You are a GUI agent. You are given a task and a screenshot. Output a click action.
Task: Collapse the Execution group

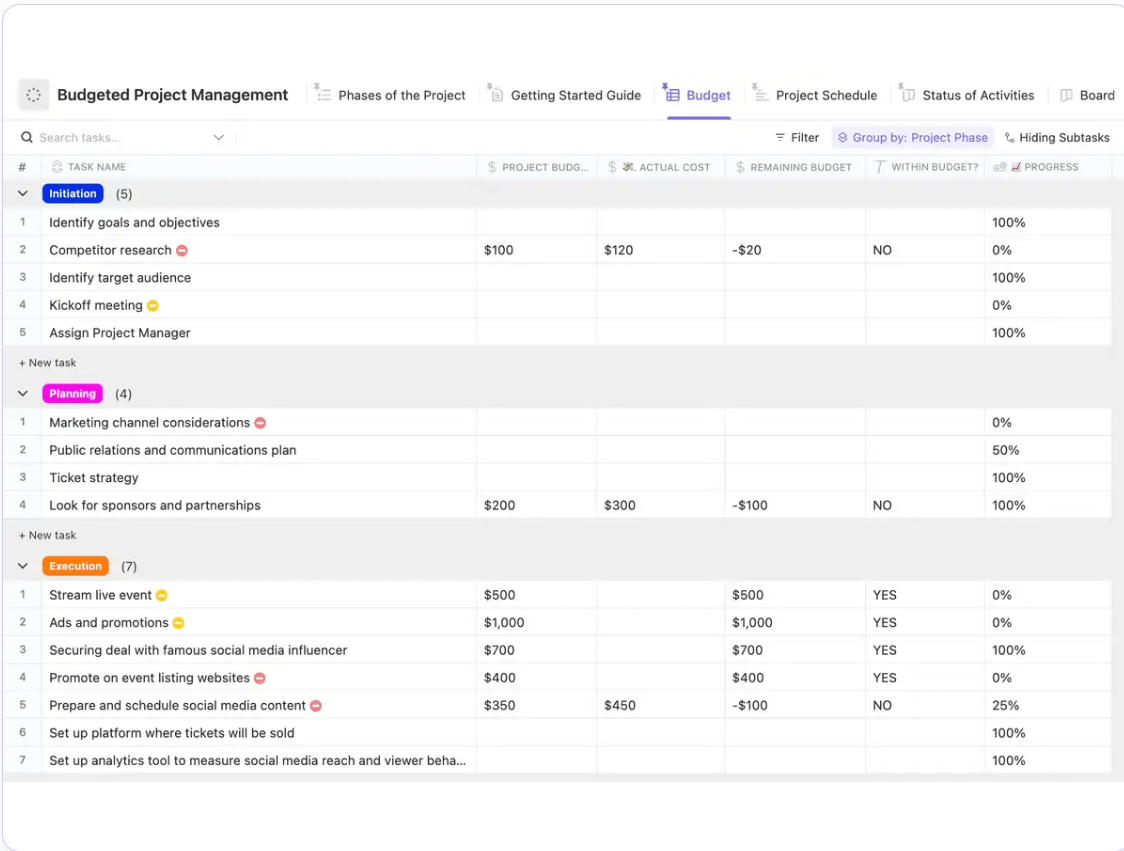23,566
